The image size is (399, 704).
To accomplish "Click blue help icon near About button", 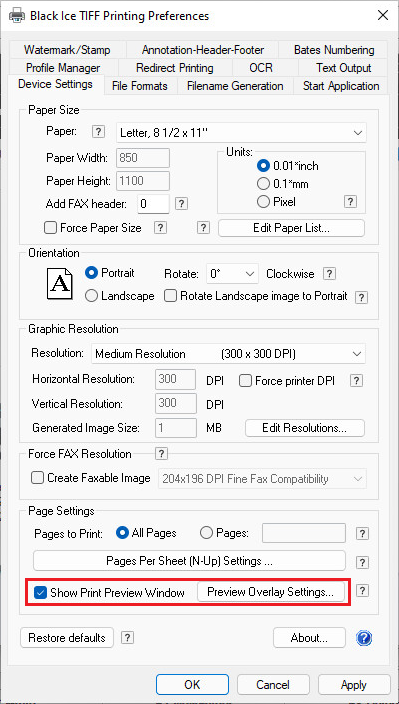I will click(364, 638).
